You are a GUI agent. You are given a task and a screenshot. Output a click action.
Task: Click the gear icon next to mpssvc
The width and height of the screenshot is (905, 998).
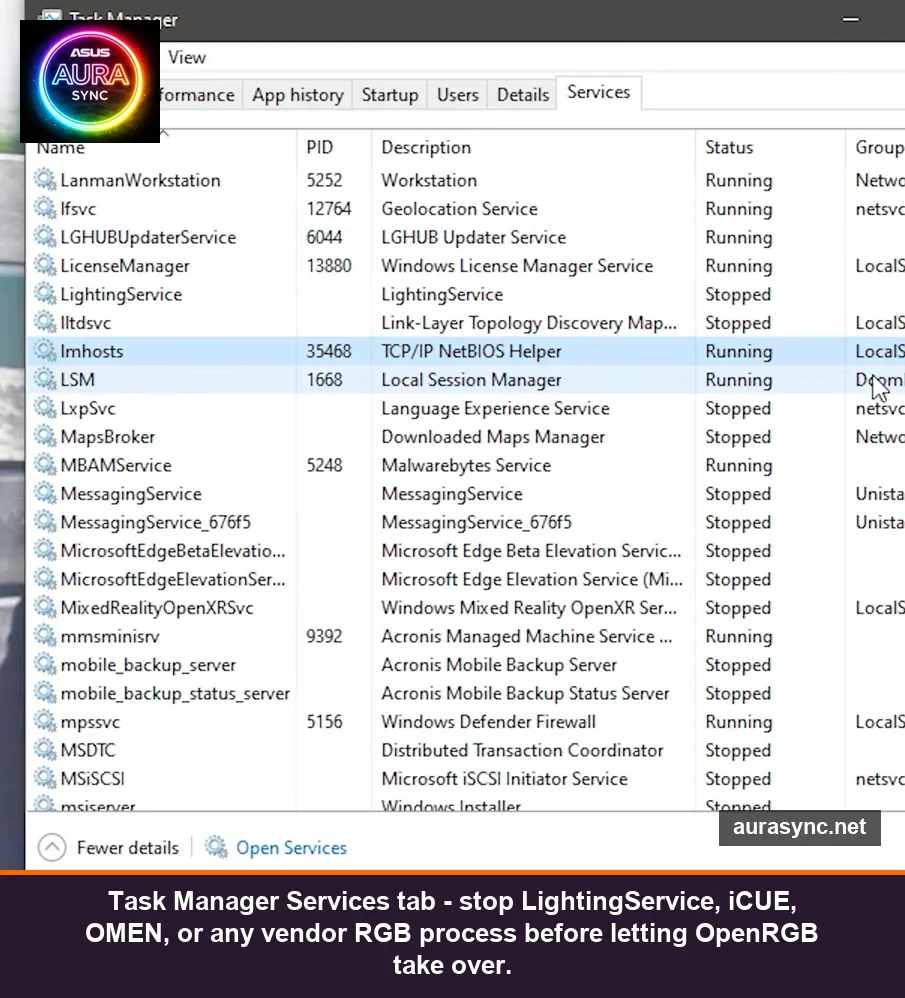[43, 721]
